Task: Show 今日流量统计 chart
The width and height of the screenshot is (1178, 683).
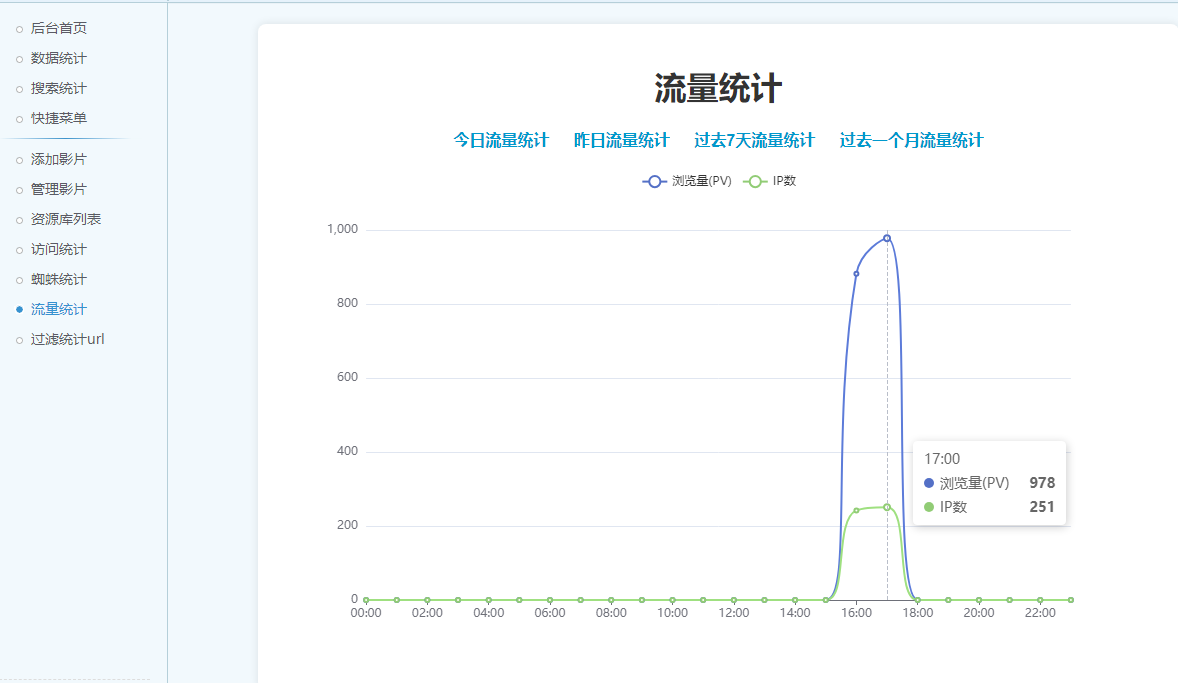Action: pos(501,140)
